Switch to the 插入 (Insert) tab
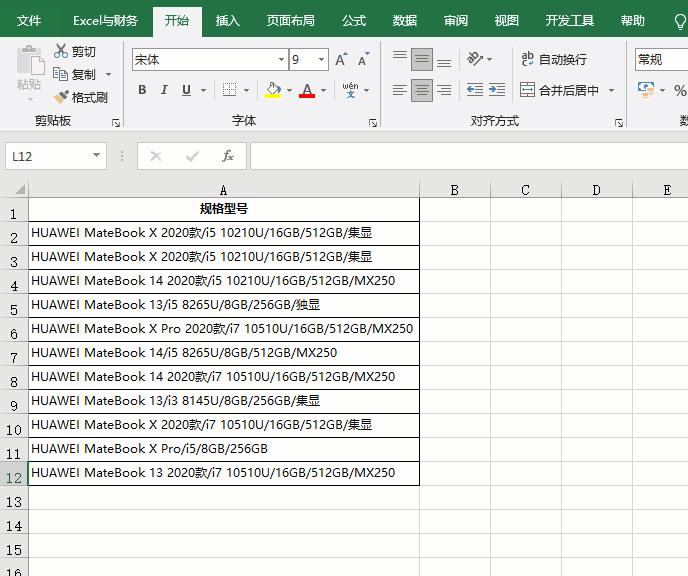 coord(228,21)
